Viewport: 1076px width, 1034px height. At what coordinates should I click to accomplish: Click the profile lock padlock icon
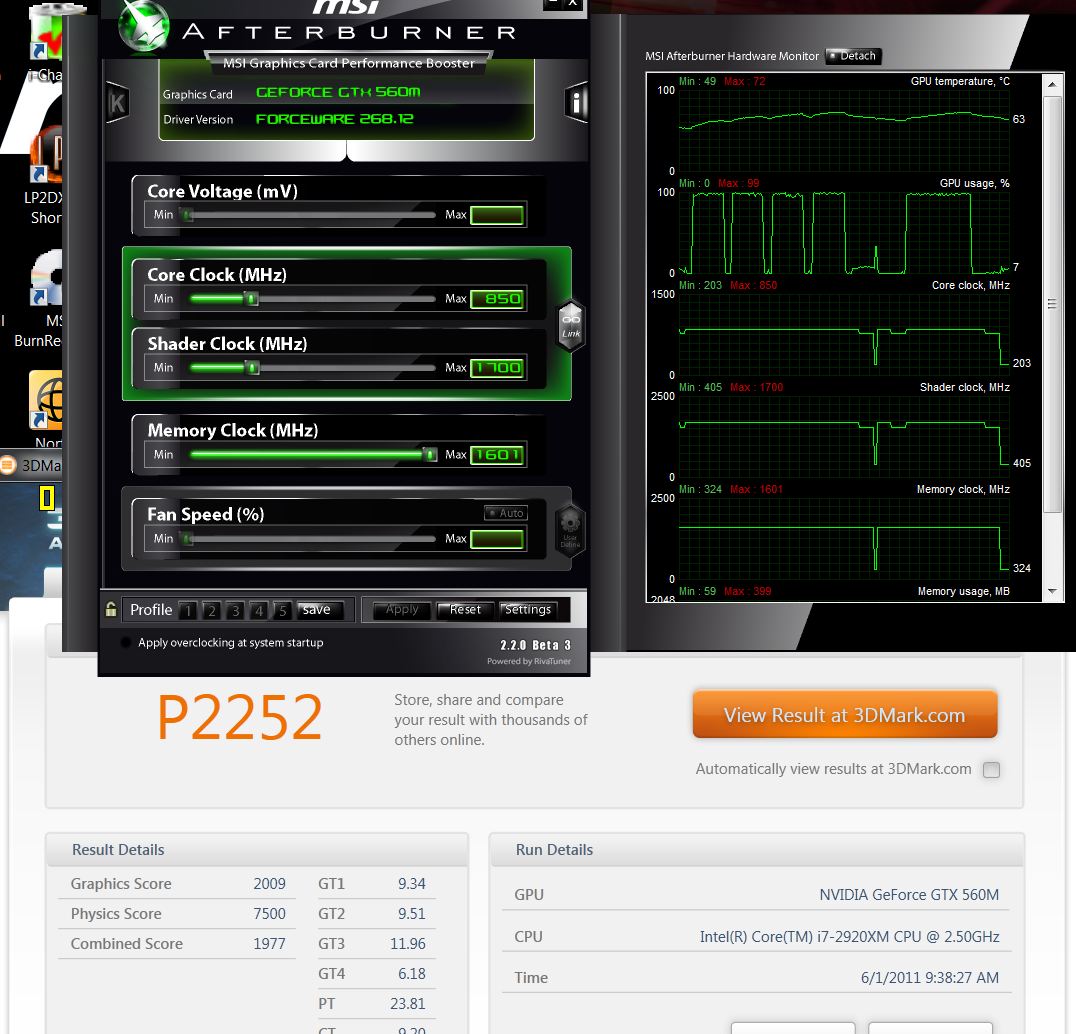[x=110, y=609]
